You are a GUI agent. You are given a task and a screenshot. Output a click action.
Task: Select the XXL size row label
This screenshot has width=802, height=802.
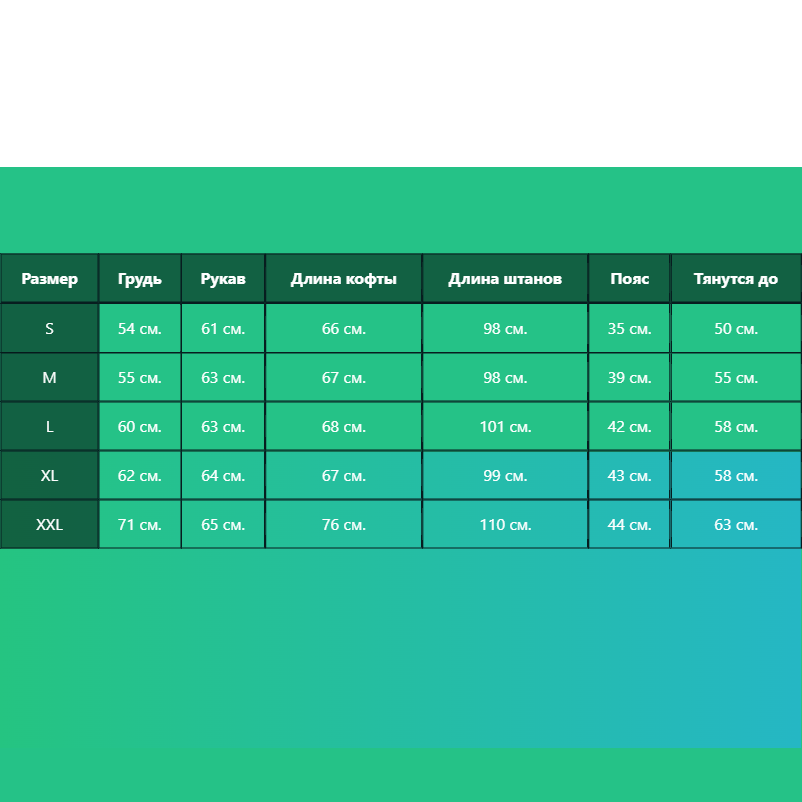pyautogui.click(x=49, y=525)
